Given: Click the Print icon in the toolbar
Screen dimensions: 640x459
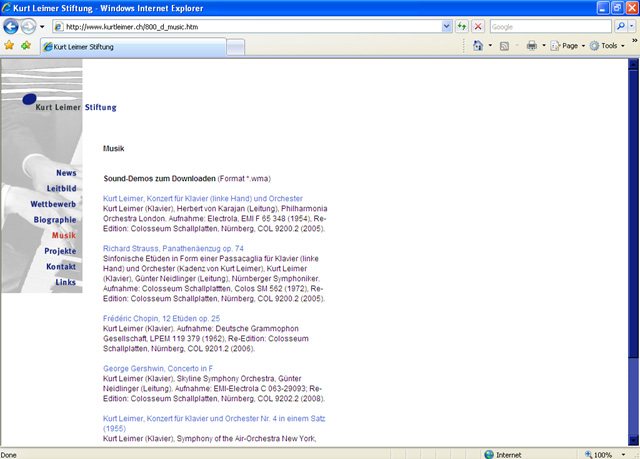Looking at the screenshot, I should point(532,46).
